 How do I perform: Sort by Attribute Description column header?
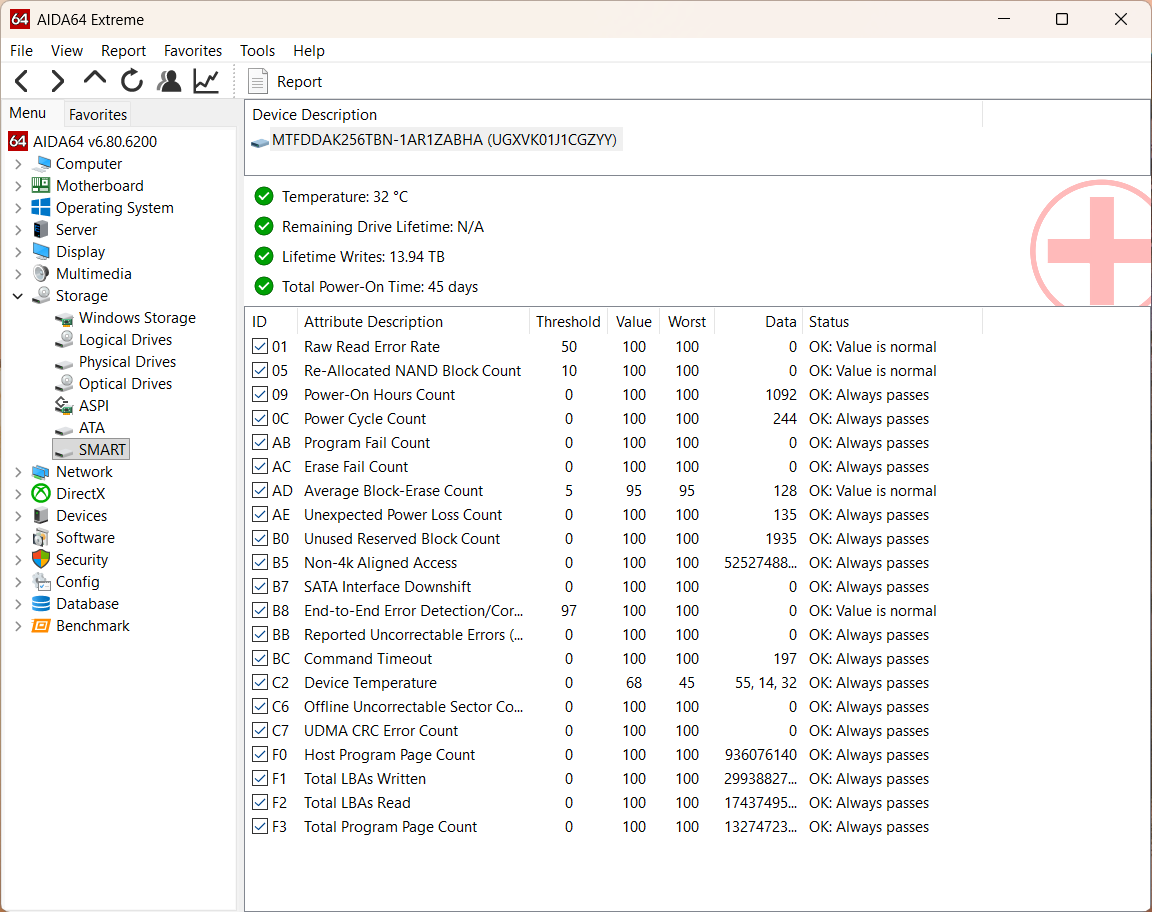pos(413,322)
